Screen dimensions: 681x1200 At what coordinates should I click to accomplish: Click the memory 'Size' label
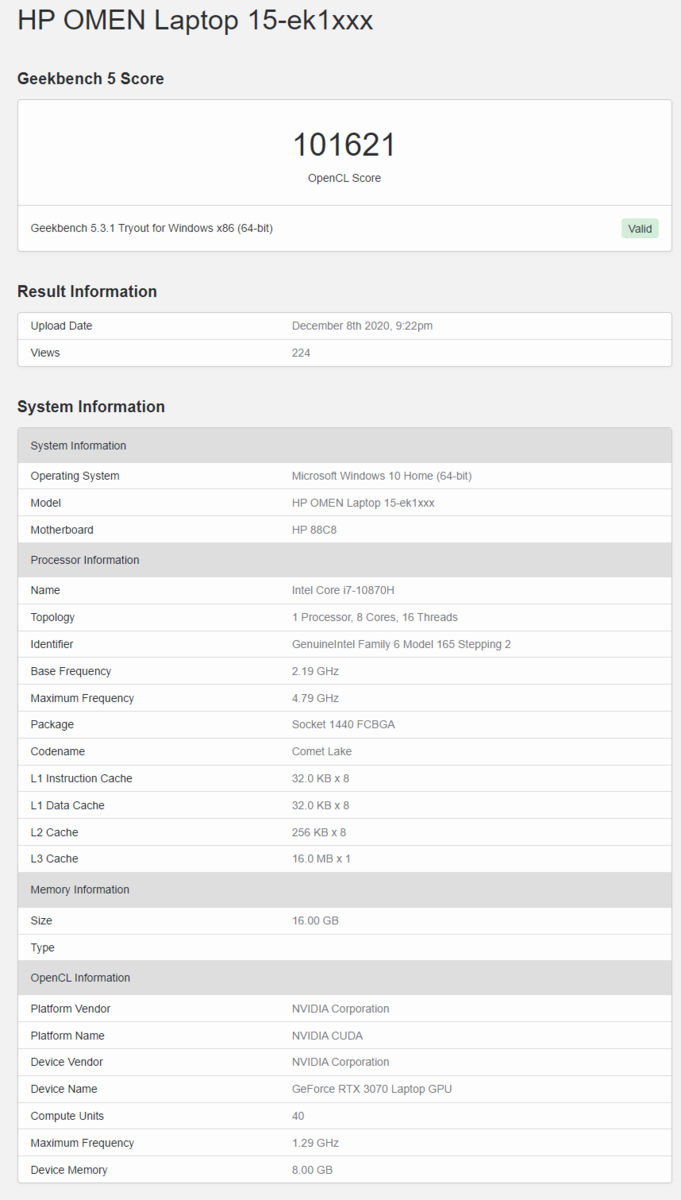tap(41, 920)
